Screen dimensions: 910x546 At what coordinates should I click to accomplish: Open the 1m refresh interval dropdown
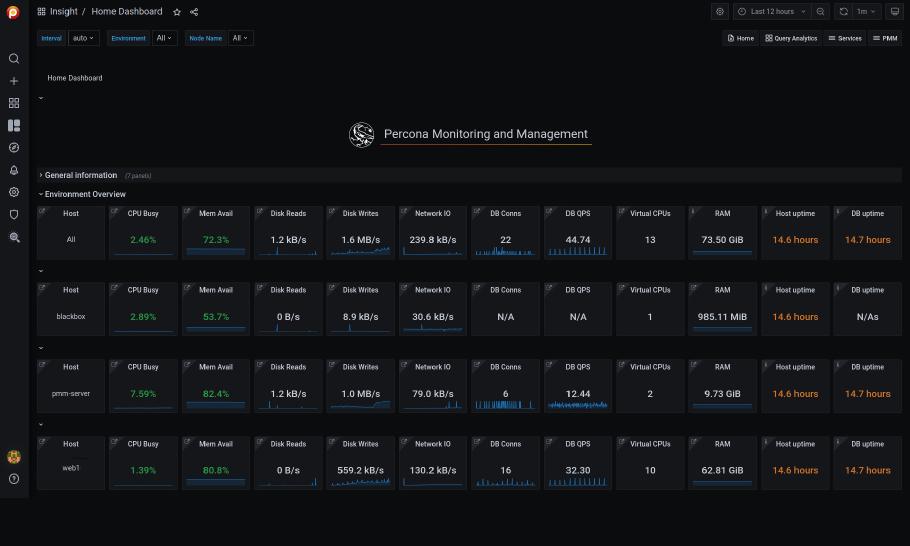866,12
